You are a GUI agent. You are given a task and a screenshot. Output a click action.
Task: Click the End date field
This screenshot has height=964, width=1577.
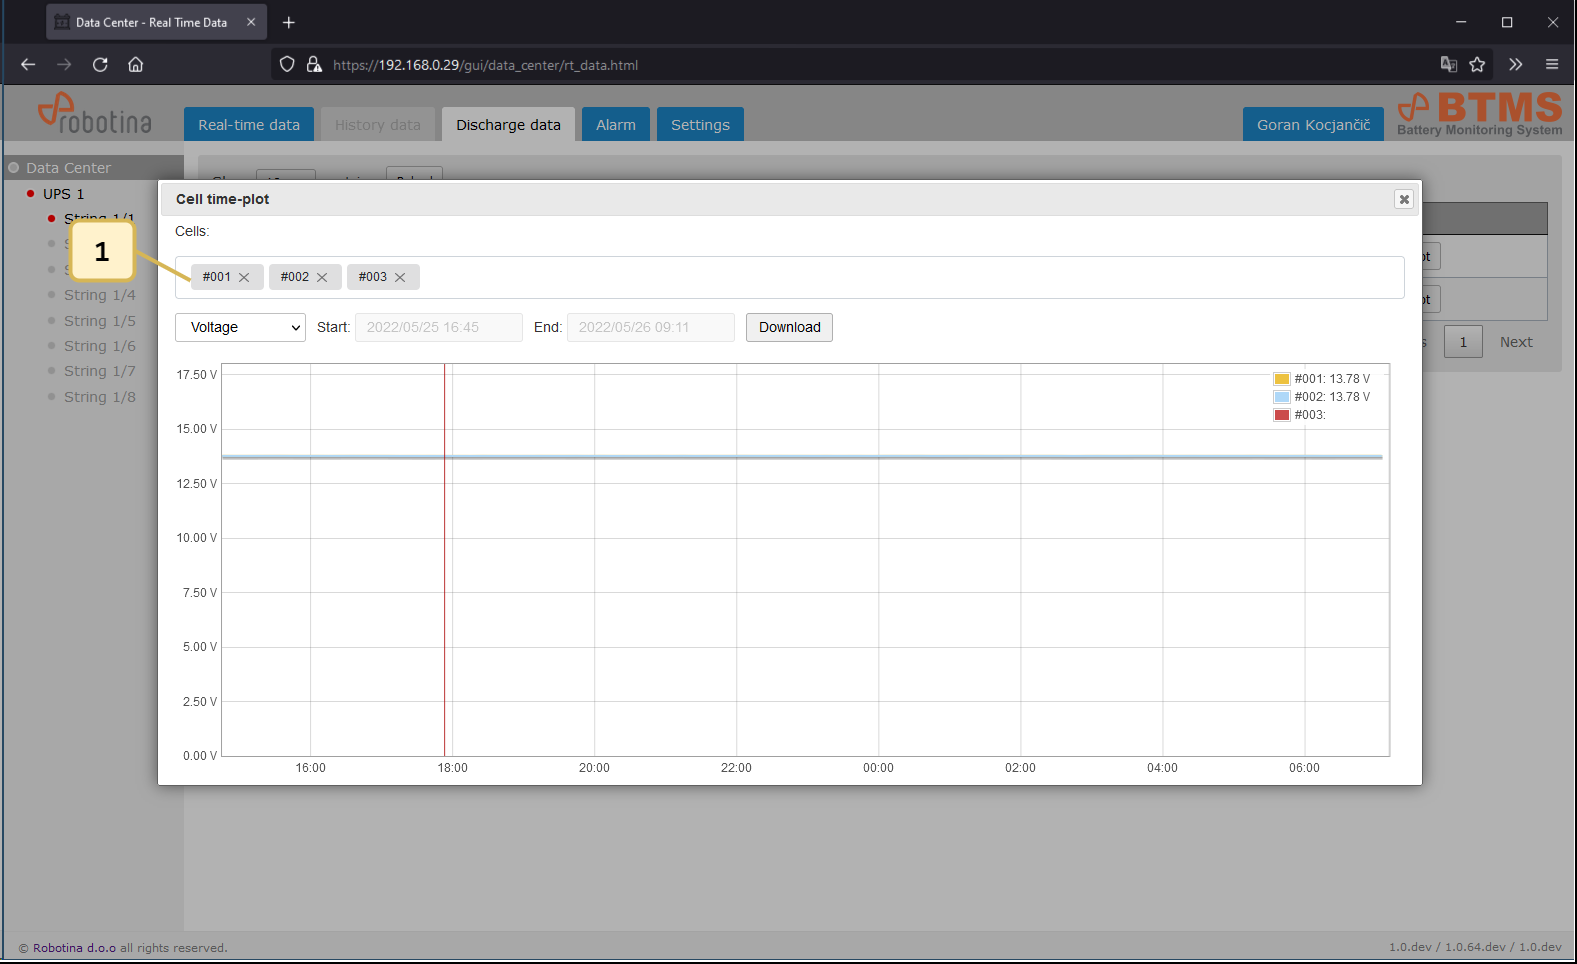tap(650, 328)
